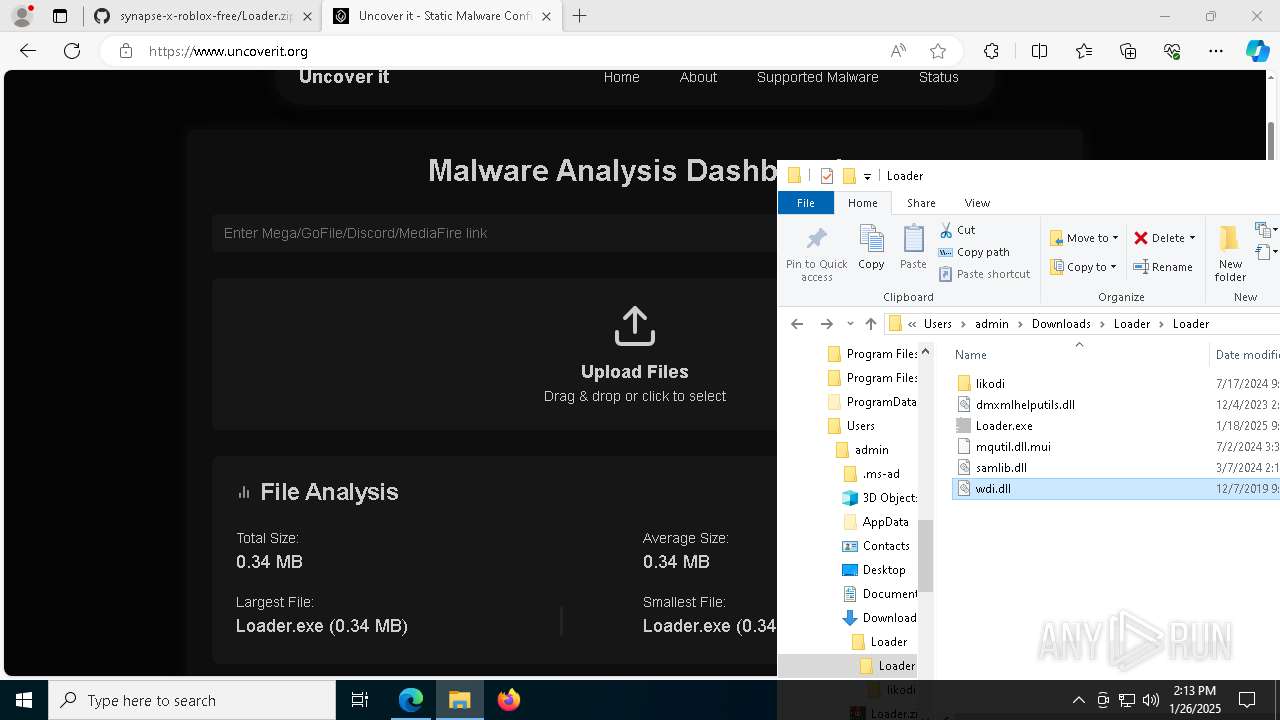The image size is (1280, 720).
Task: Click Copy in Explorer ribbon
Action: [871, 247]
